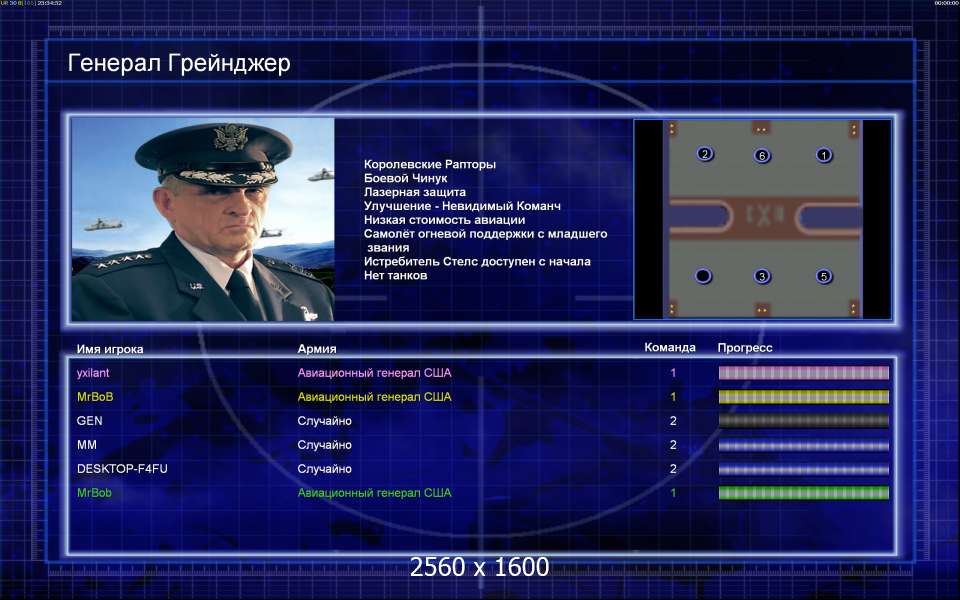Click team number 1 in yxilant row
Screen dimensions: 960x600
pos(673,373)
